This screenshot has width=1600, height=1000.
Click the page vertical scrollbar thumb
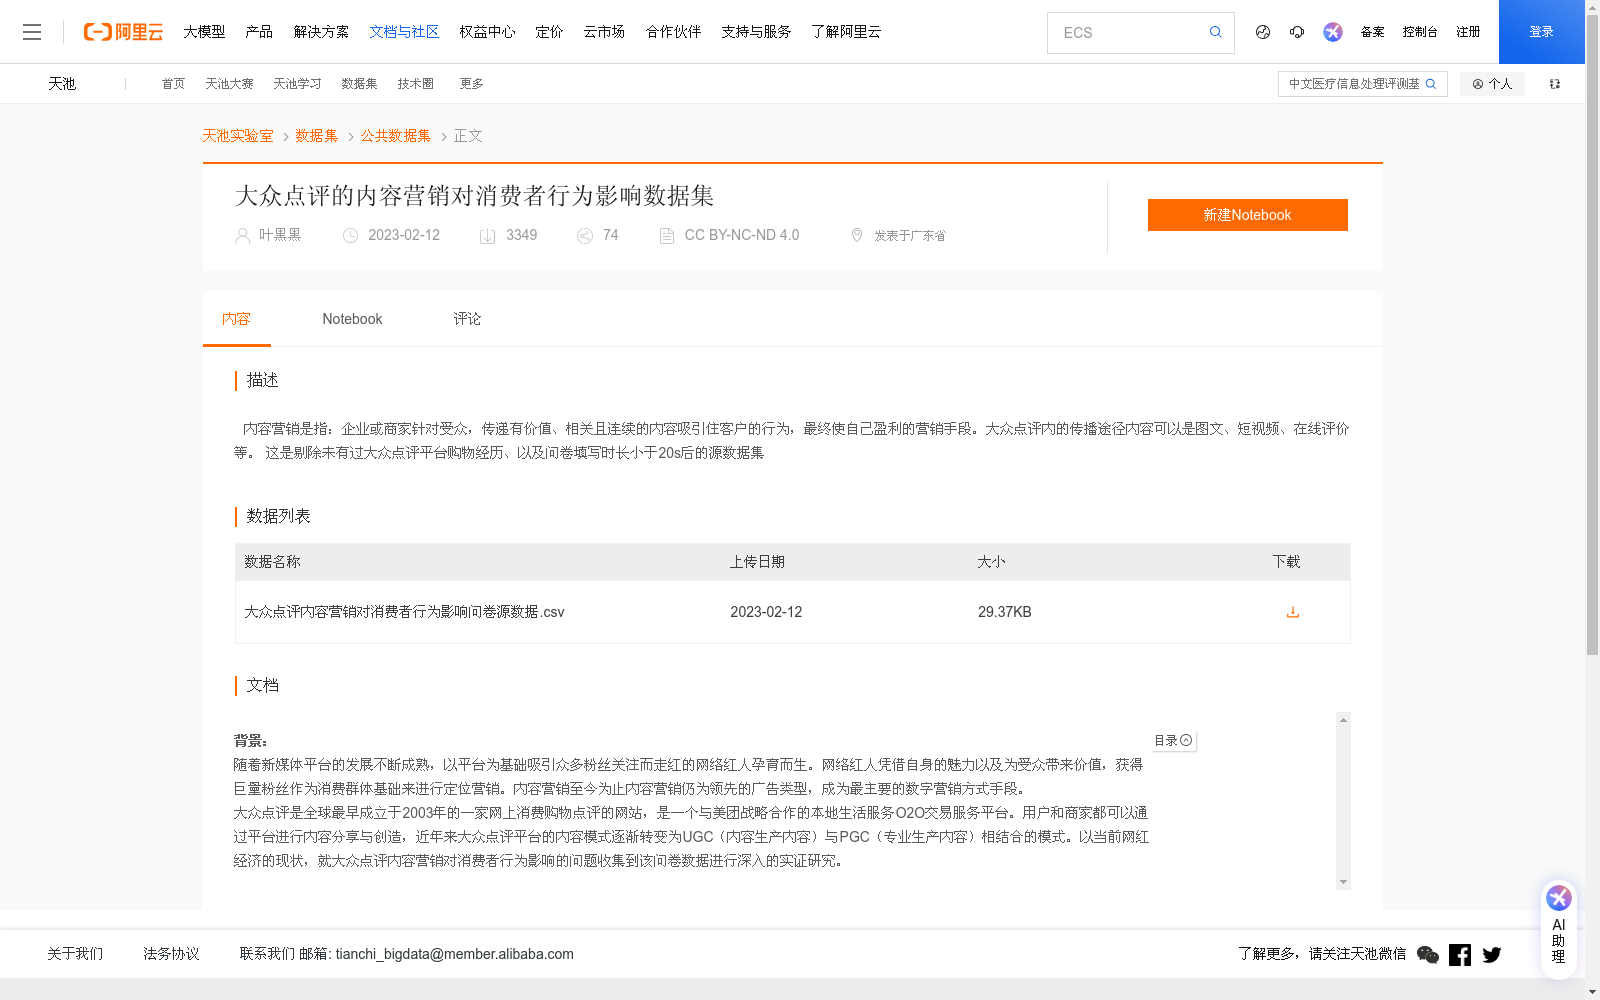(x=1592, y=334)
